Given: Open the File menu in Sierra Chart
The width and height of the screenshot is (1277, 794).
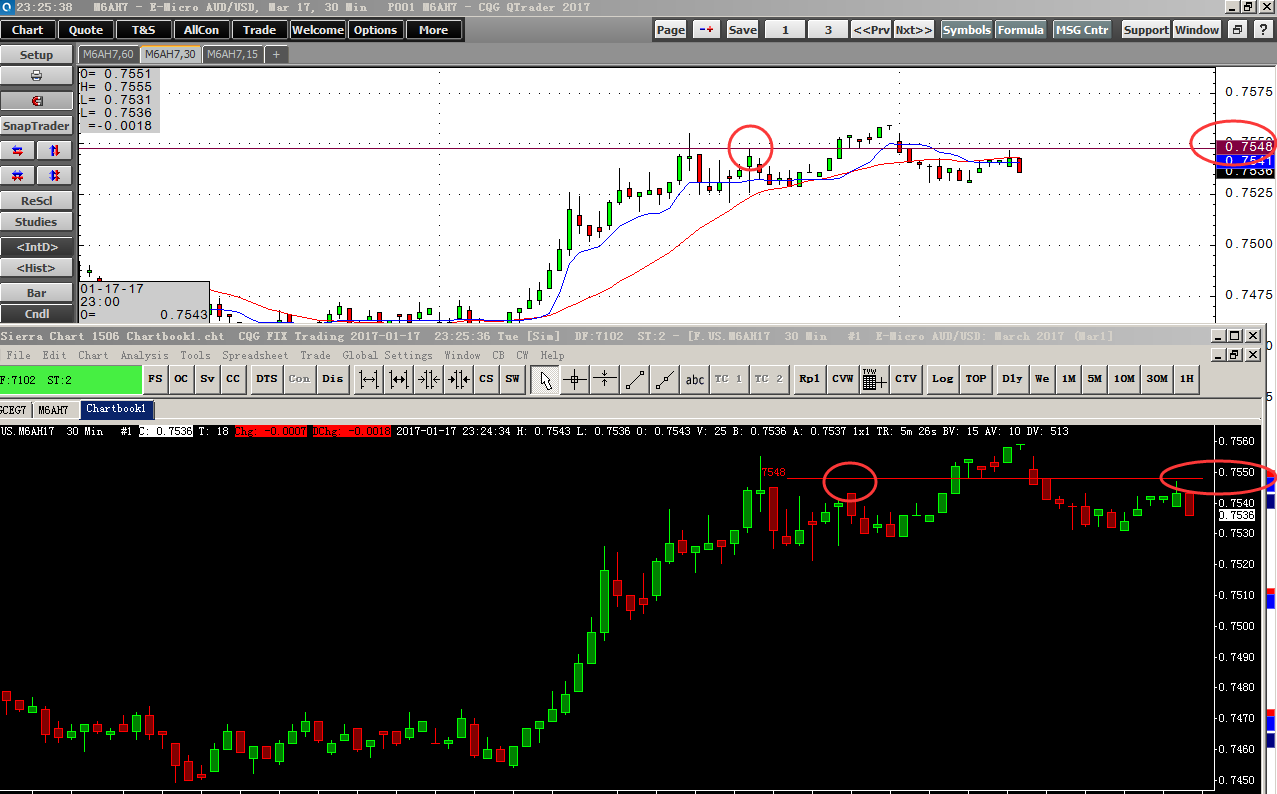Looking at the screenshot, I should [x=18, y=355].
